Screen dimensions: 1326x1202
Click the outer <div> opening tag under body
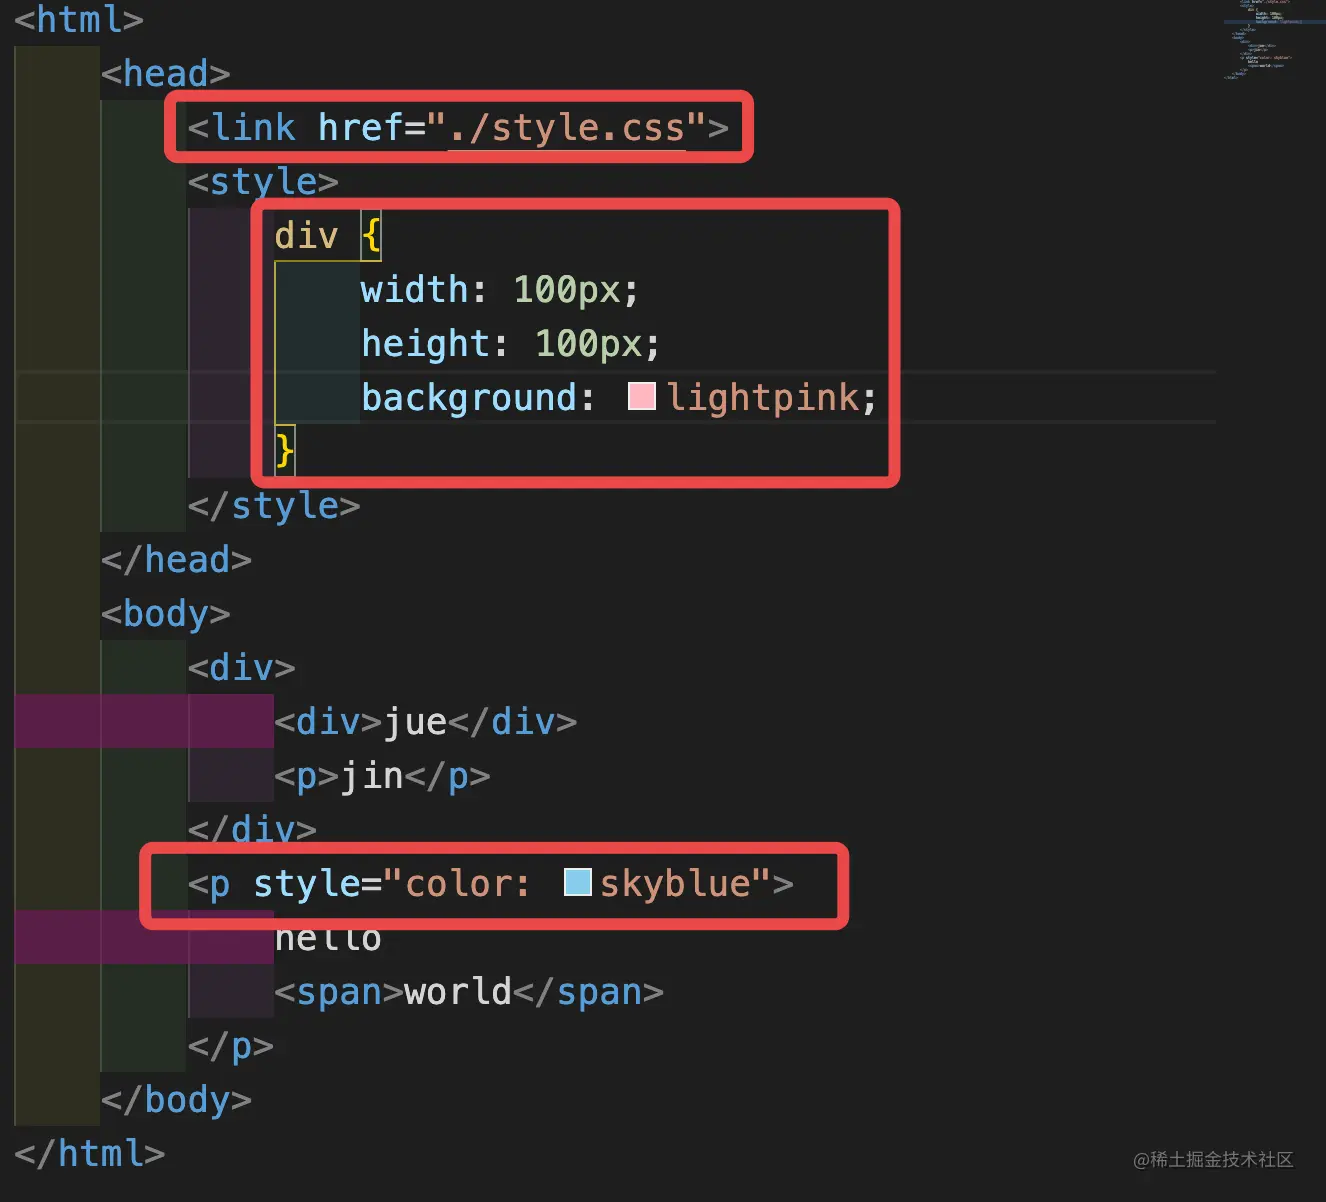(x=242, y=668)
